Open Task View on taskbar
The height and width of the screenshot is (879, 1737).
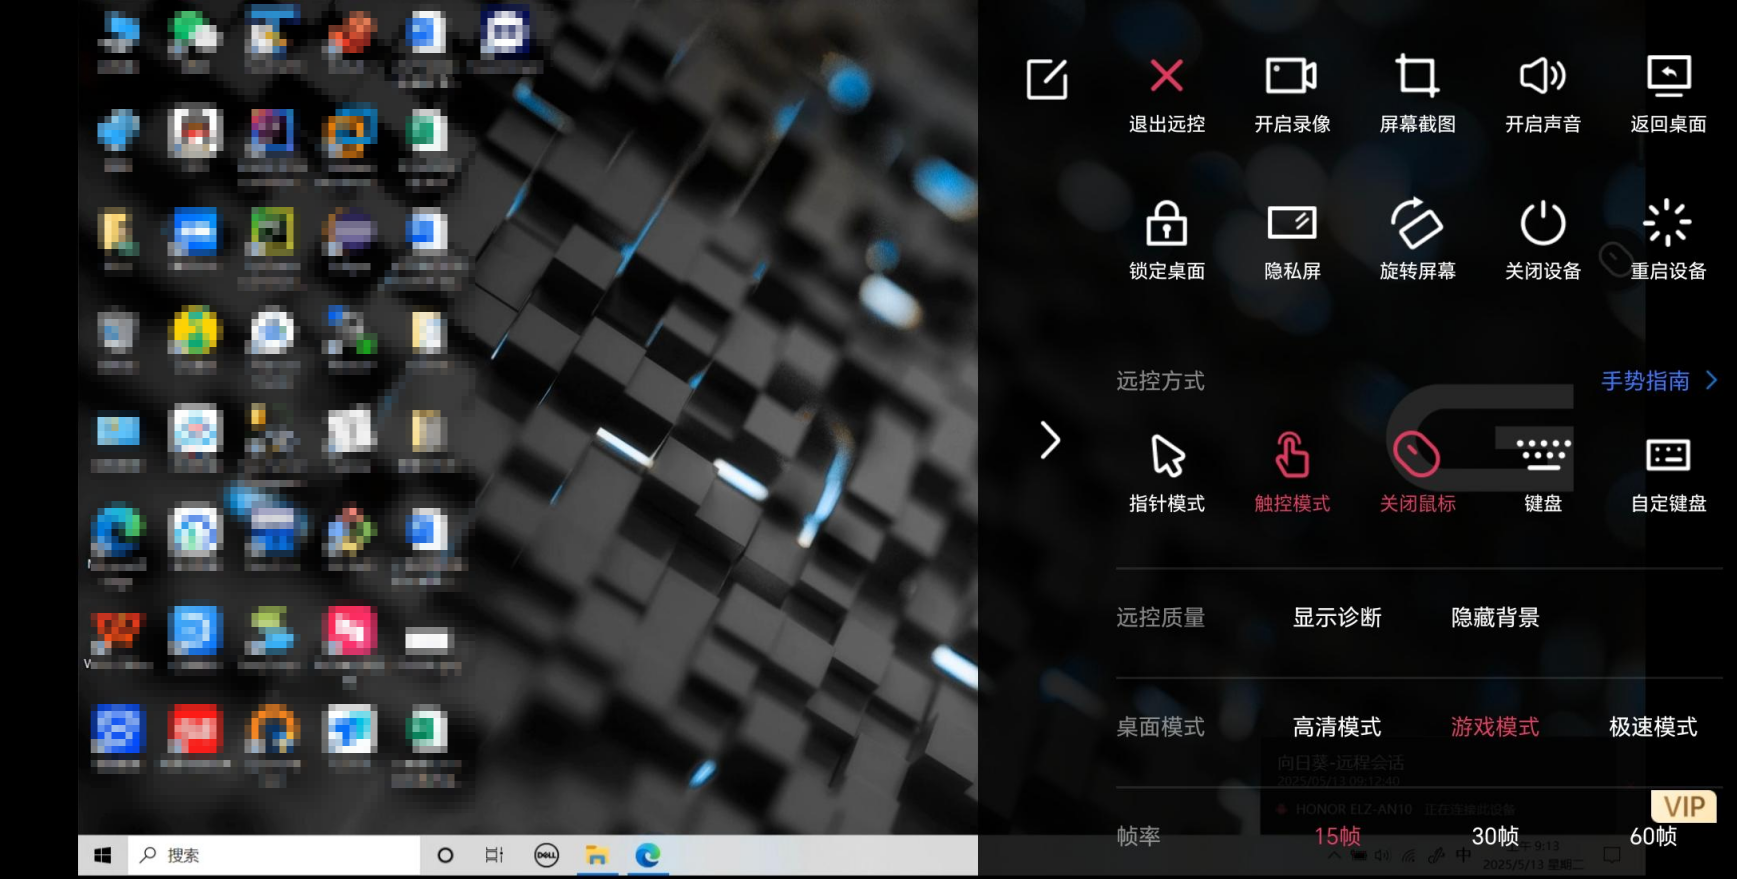coord(494,855)
